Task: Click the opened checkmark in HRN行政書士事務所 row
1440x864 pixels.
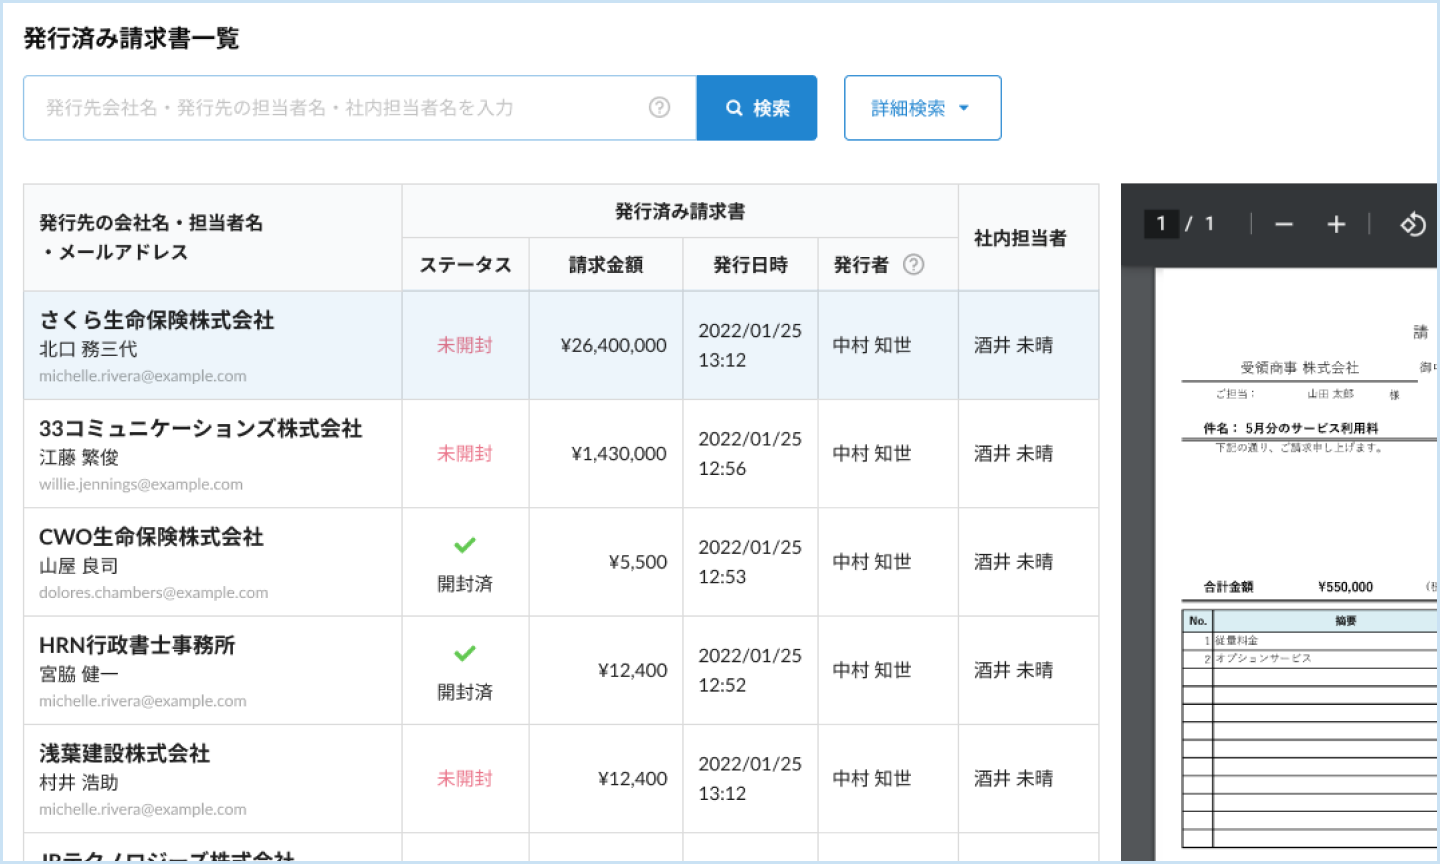Action: click(465, 653)
